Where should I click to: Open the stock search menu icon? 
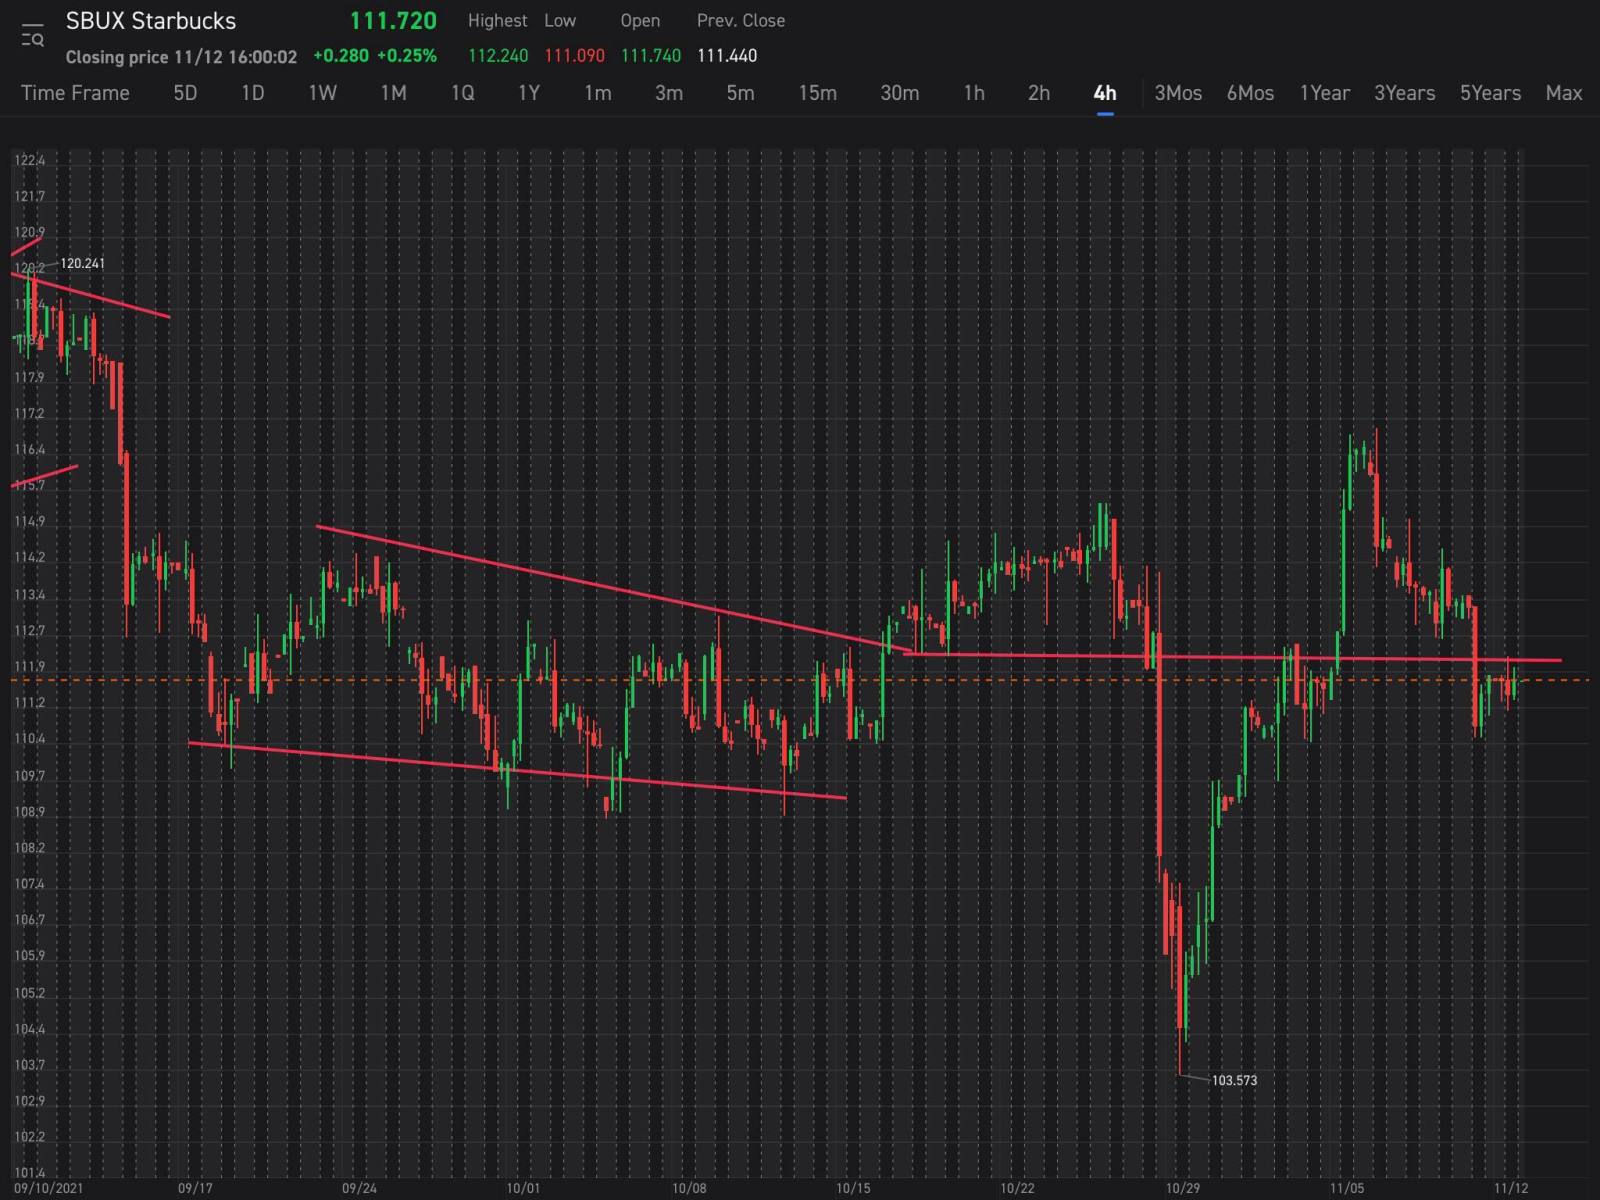coord(32,35)
